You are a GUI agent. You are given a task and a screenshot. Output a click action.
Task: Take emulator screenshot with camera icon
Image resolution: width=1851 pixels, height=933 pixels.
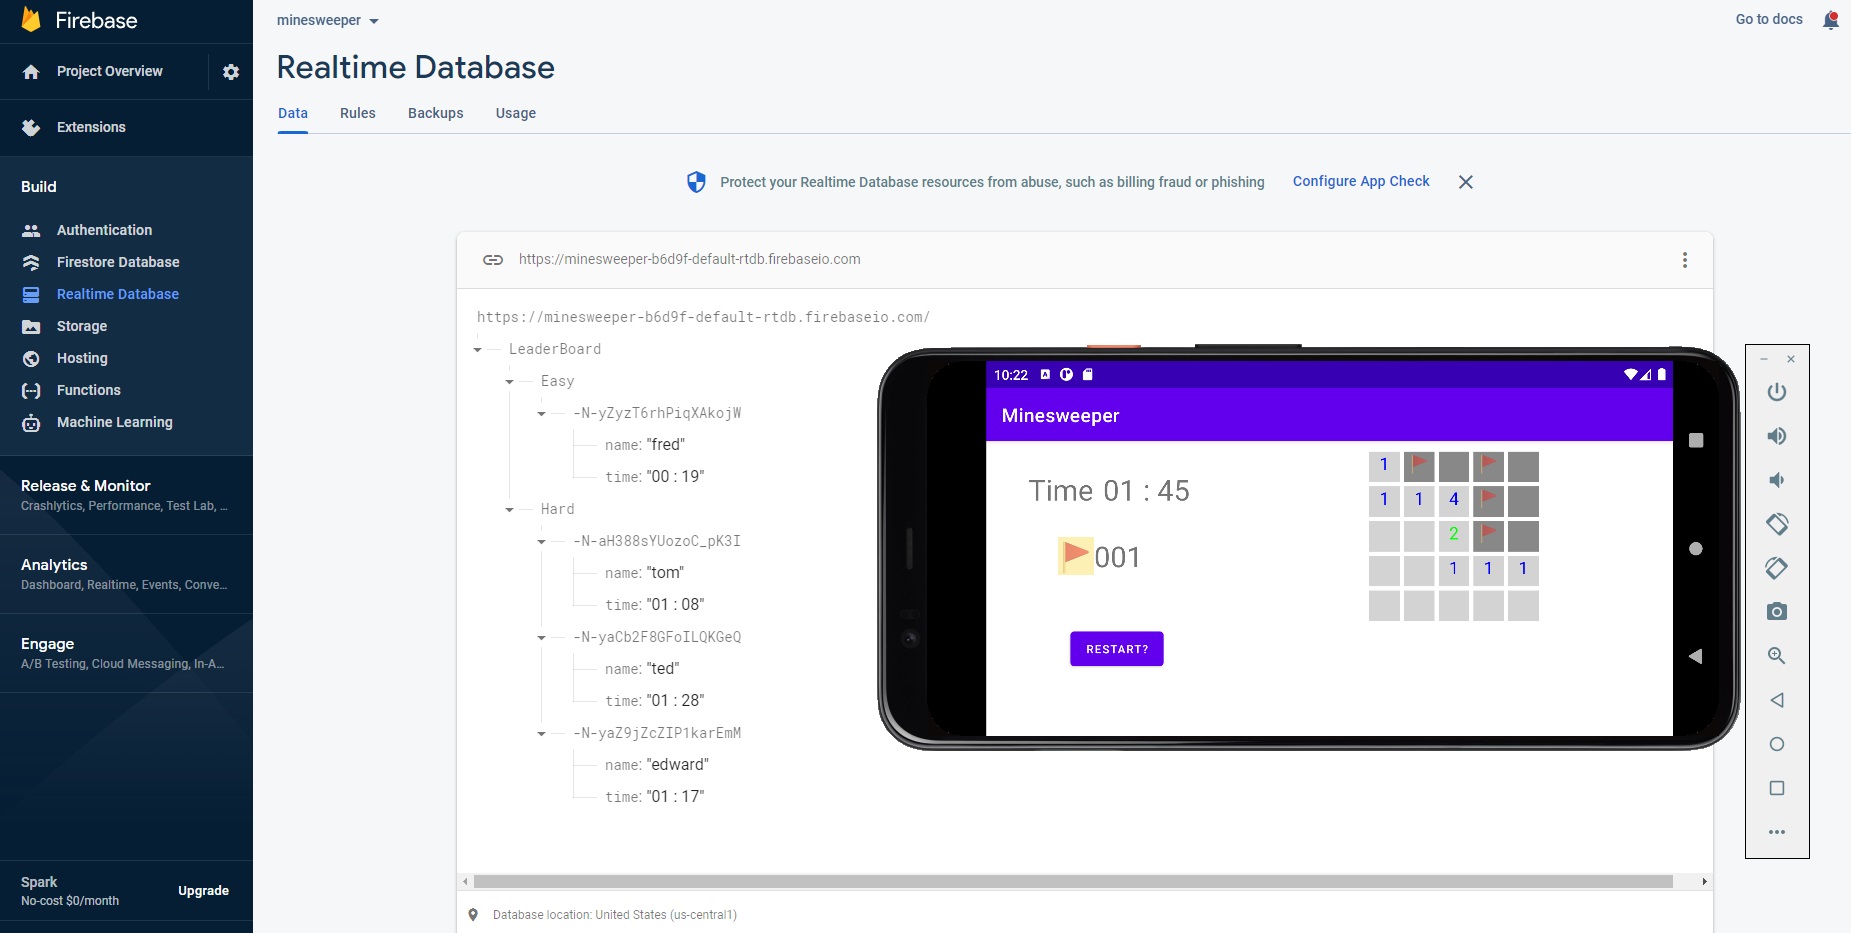pos(1777,612)
